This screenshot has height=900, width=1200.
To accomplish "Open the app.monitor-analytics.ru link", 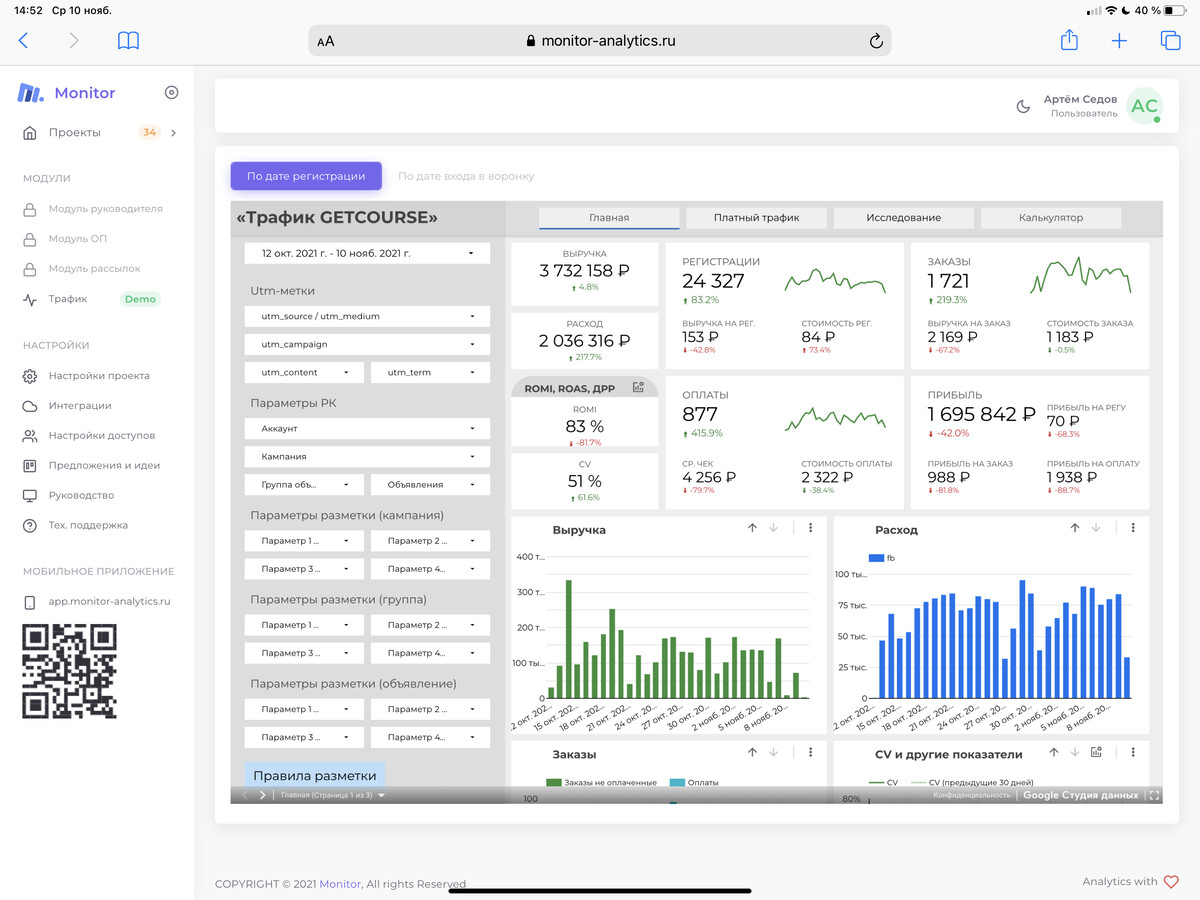I will click(x=110, y=602).
